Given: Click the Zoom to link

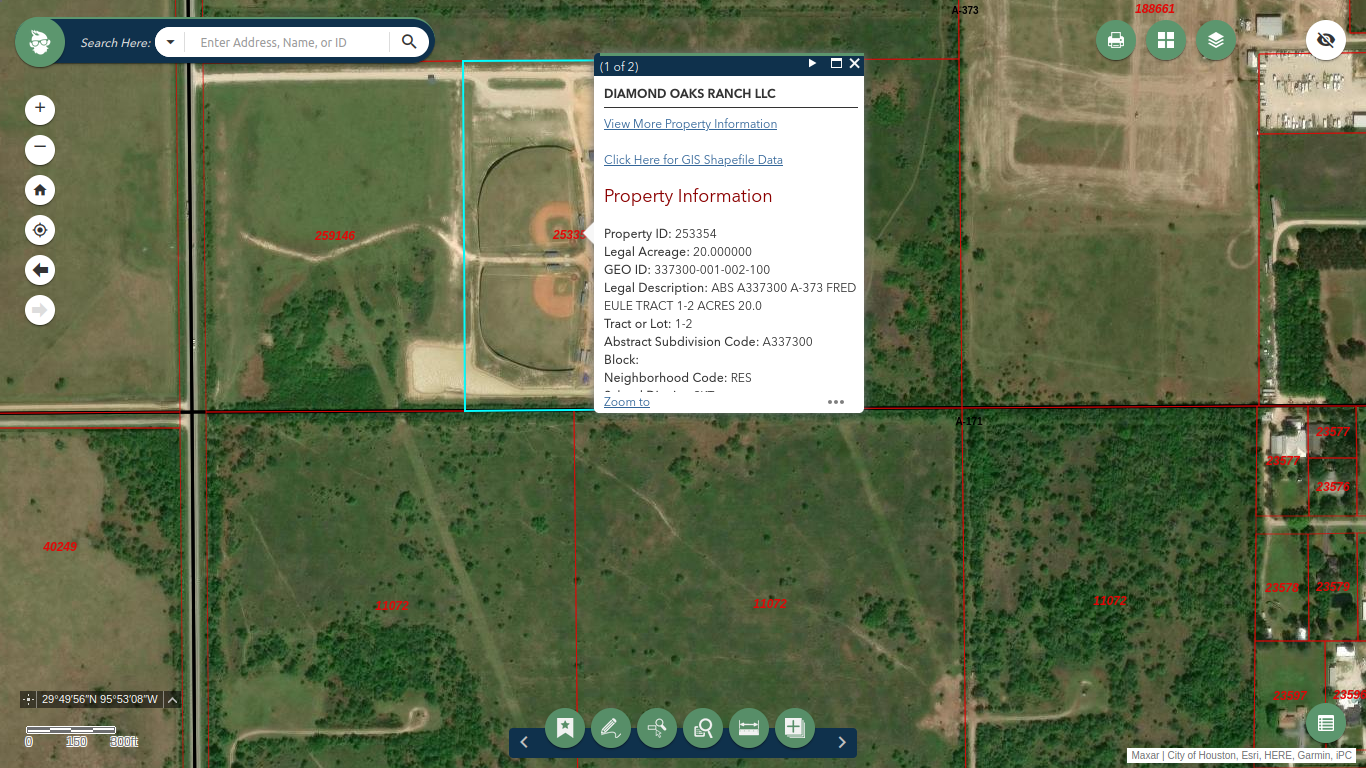Looking at the screenshot, I should pos(627,402).
